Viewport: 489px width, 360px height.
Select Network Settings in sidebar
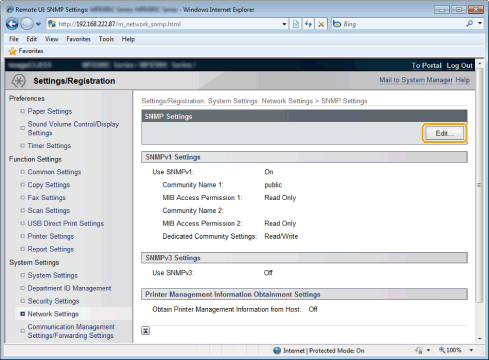point(53,314)
